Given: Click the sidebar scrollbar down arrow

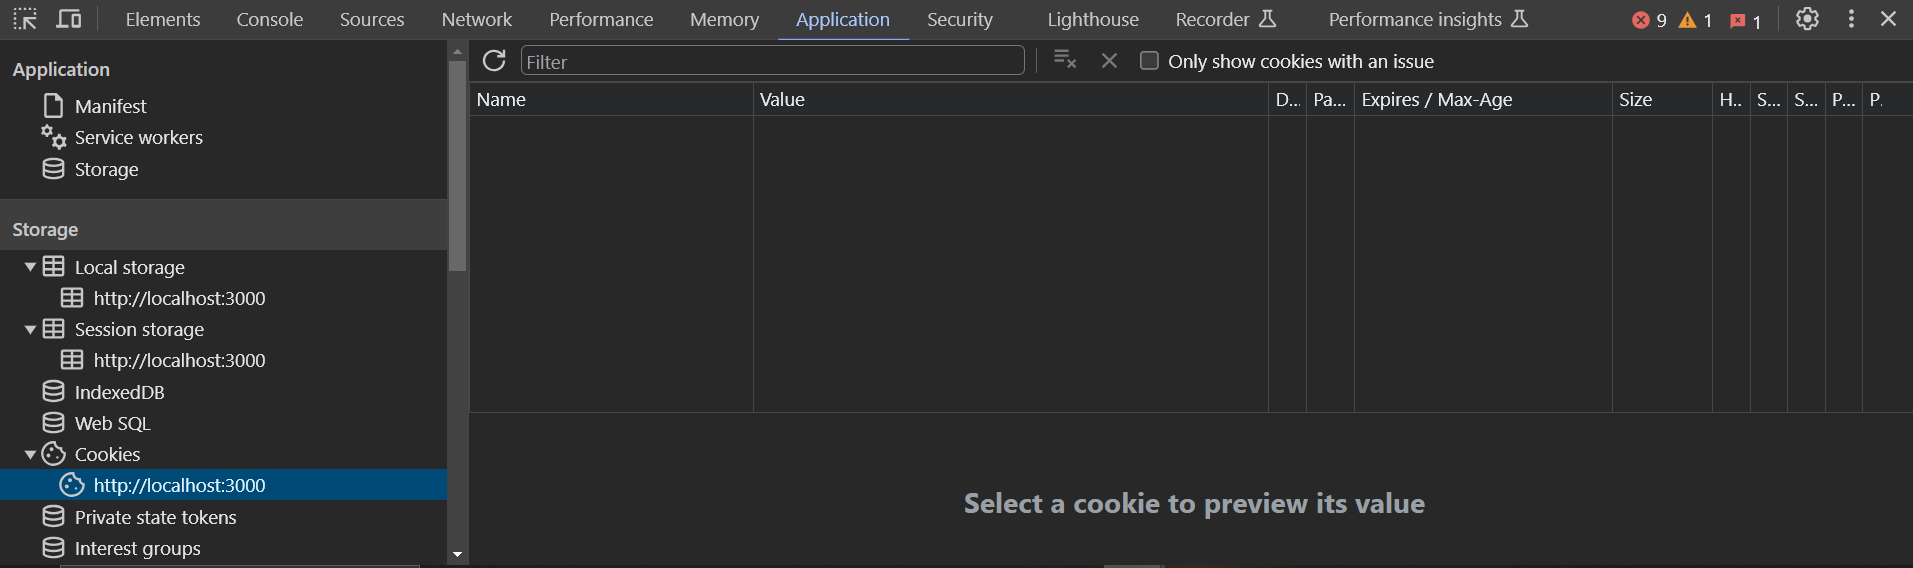Looking at the screenshot, I should 457,554.
